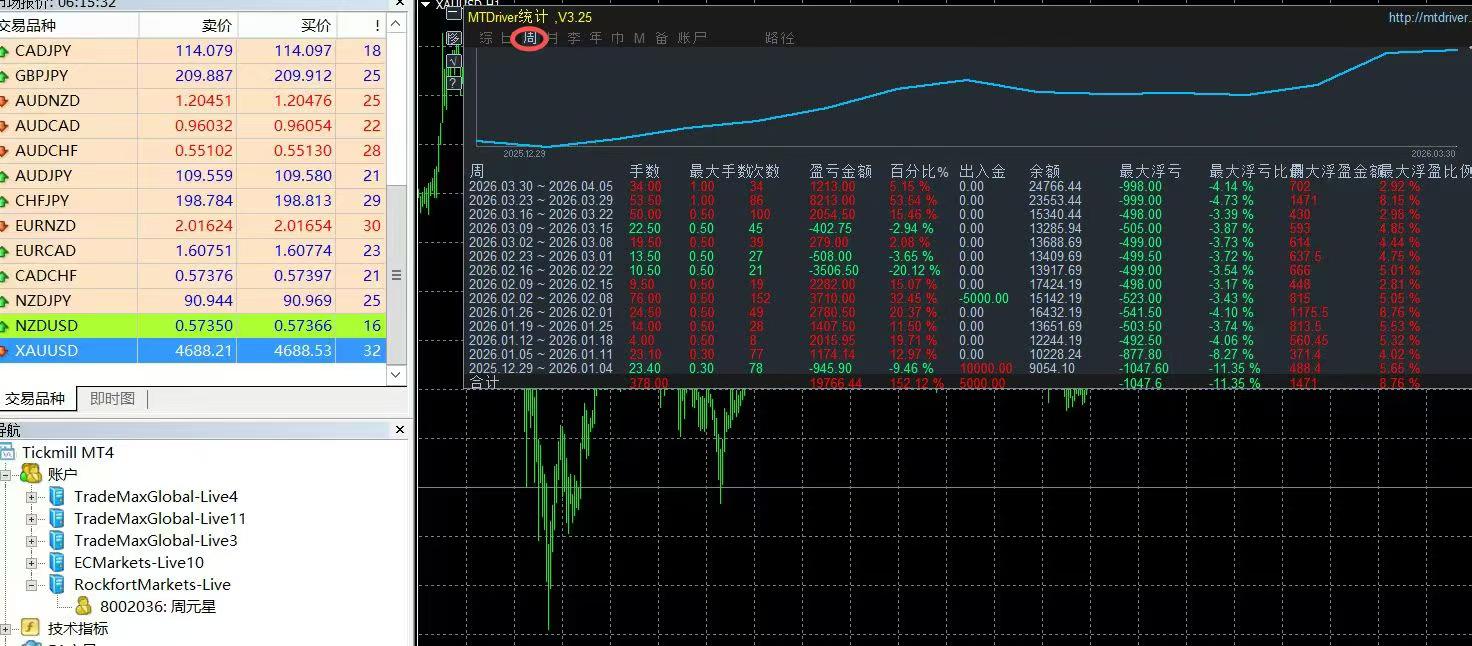Select the CHFJPY symbol row

coord(193,201)
